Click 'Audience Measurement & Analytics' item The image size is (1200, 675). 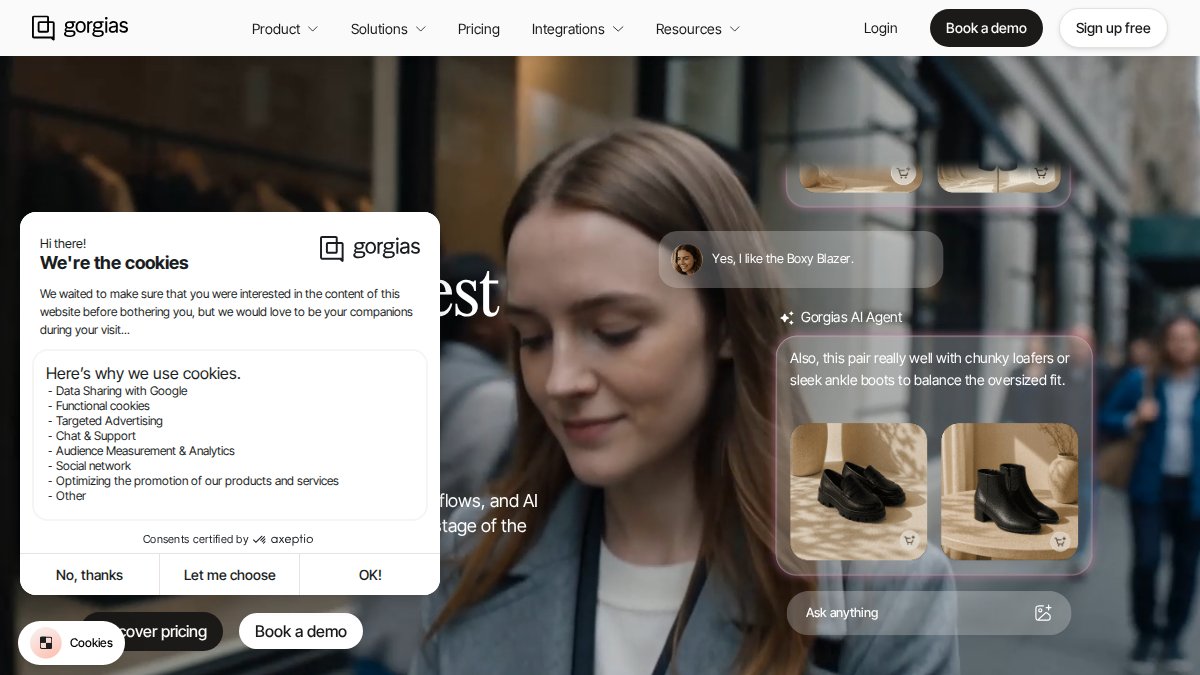click(x=145, y=451)
